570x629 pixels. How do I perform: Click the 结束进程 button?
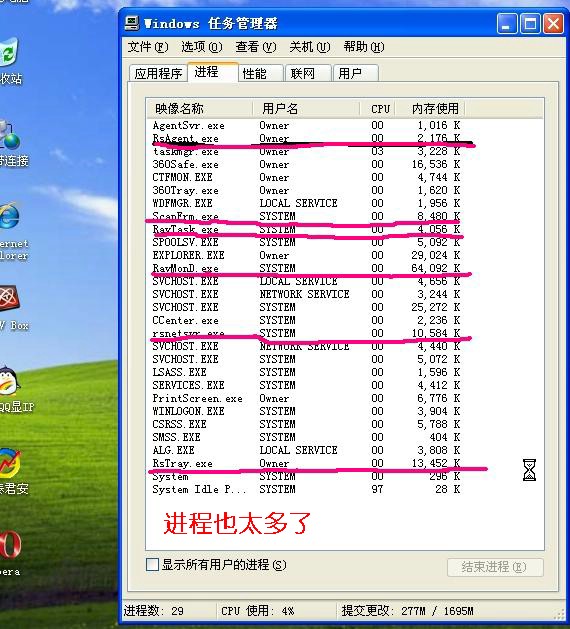pos(495,567)
